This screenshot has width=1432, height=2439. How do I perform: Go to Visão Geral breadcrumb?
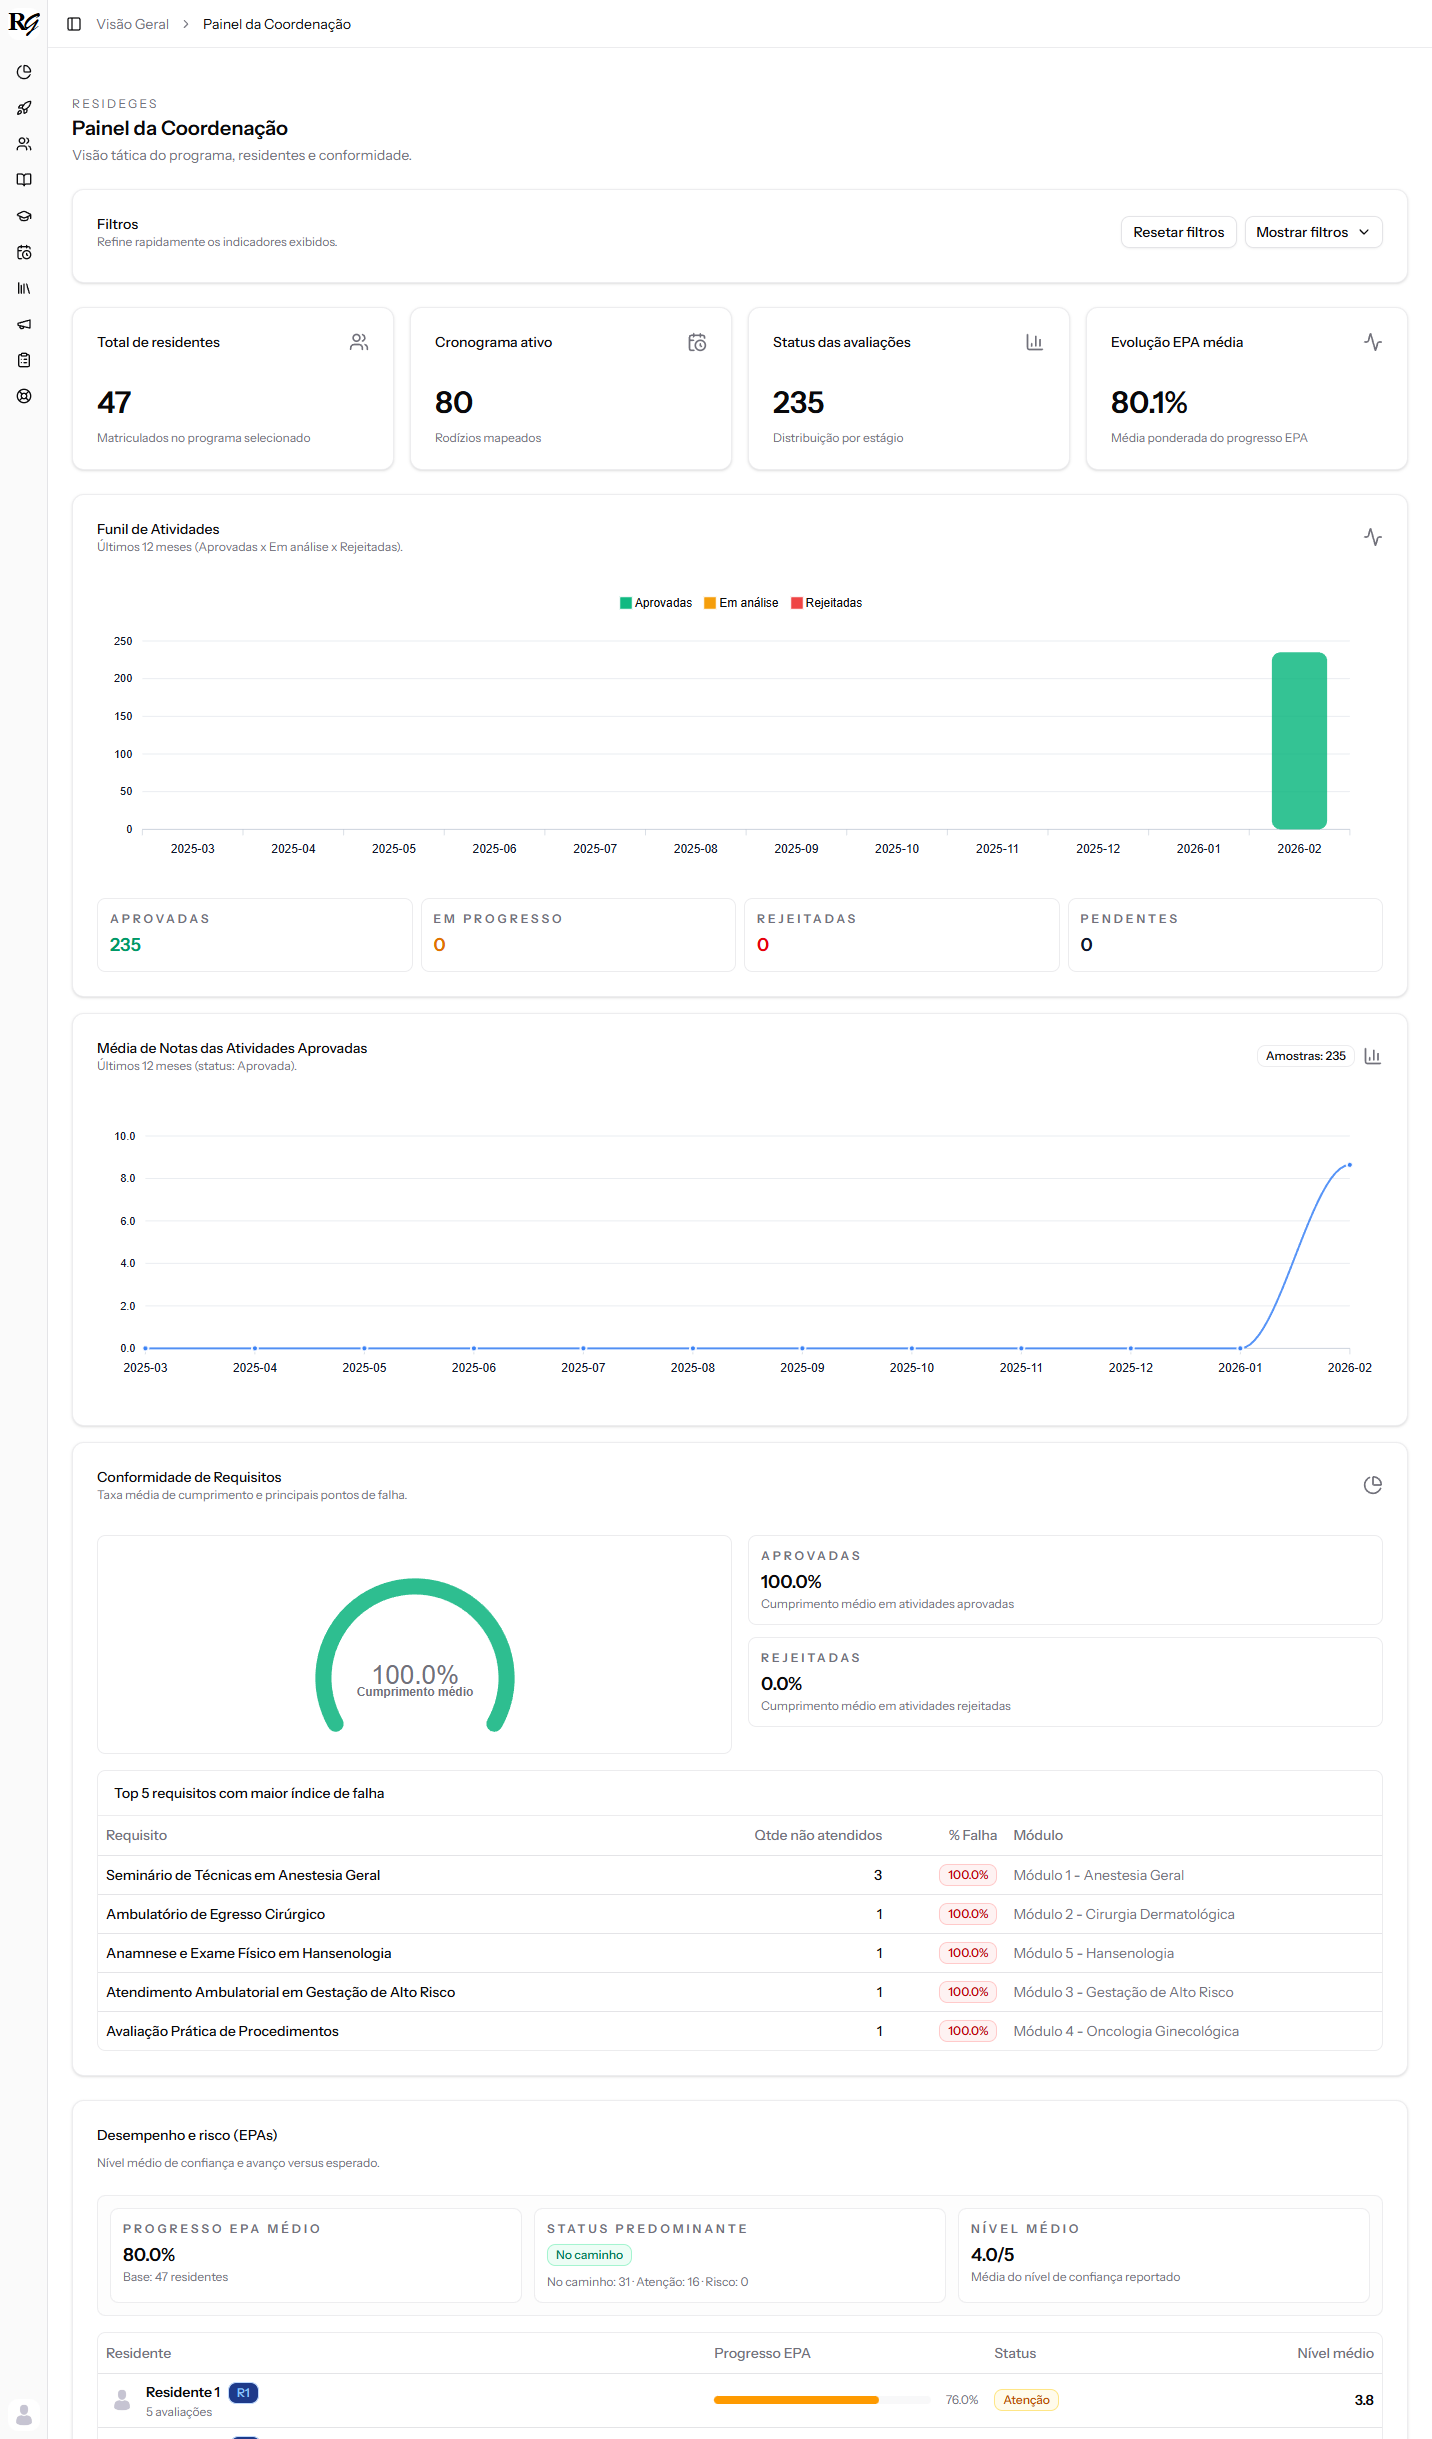pyautogui.click(x=132, y=24)
